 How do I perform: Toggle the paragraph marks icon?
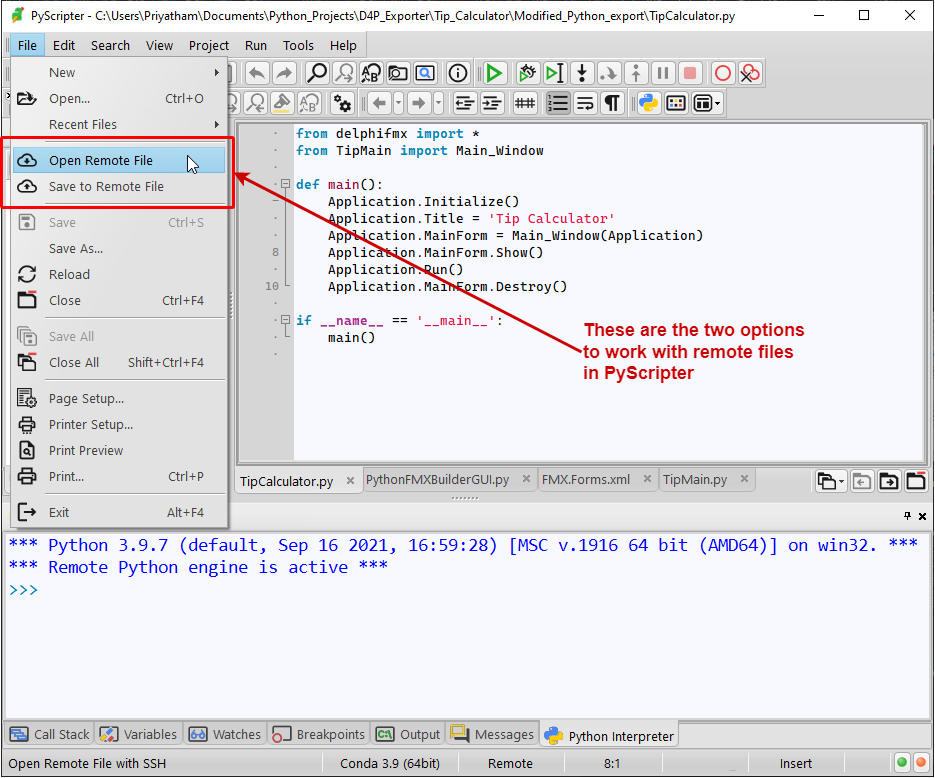point(611,102)
